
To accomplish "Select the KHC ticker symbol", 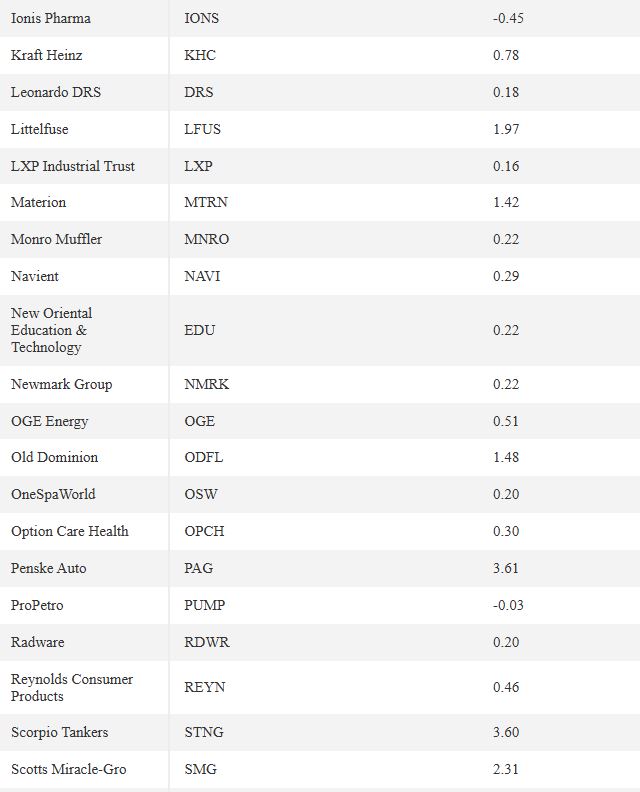I will pos(200,55).
